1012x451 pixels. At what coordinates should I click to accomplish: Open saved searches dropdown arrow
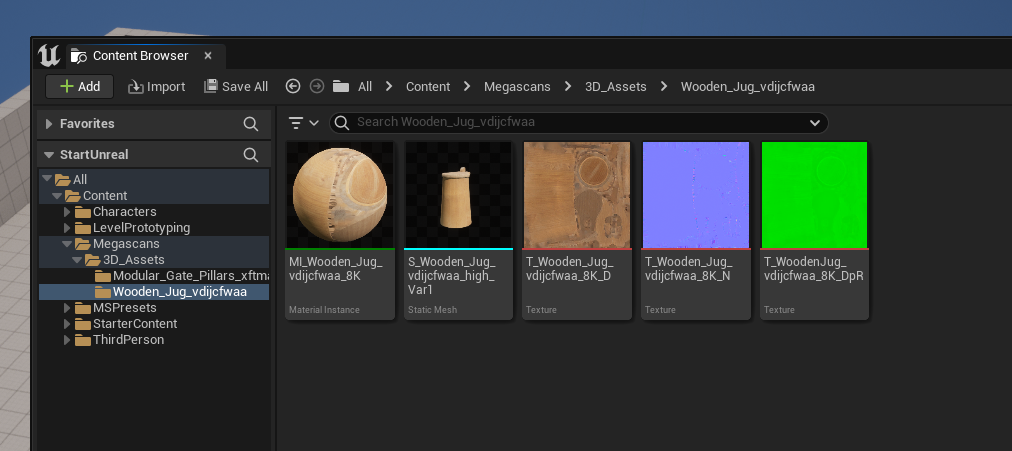point(815,123)
